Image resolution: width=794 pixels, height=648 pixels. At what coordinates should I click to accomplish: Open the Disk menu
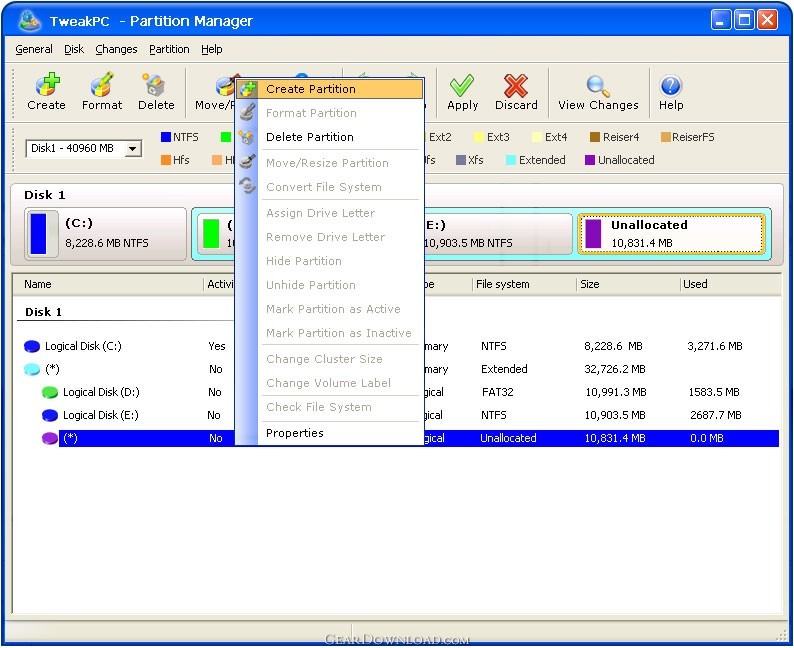(x=74, y=49)
